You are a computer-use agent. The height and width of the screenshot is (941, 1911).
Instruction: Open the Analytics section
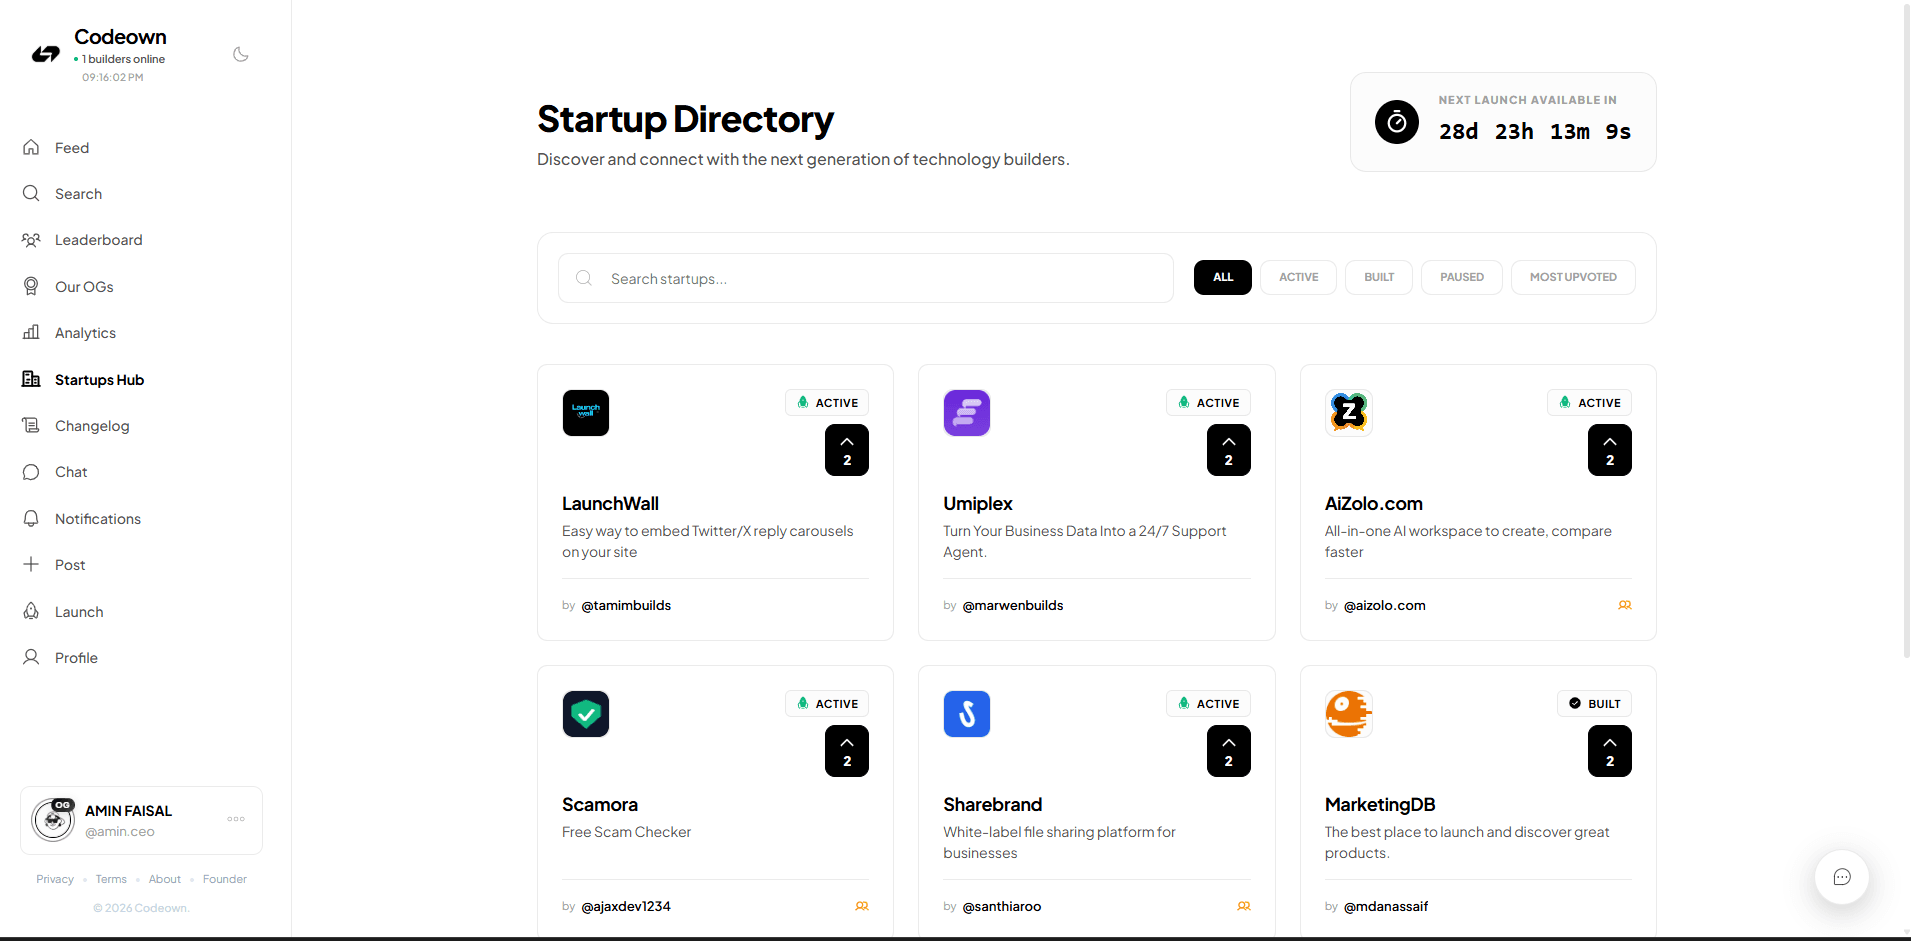(31, 332)
